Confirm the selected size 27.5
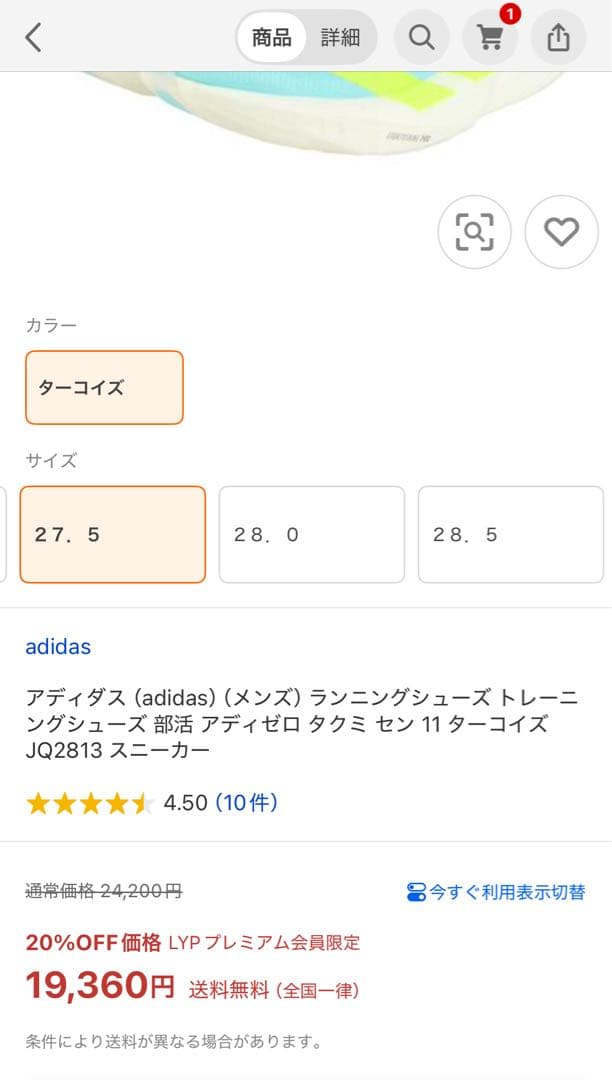 (112, 534)
